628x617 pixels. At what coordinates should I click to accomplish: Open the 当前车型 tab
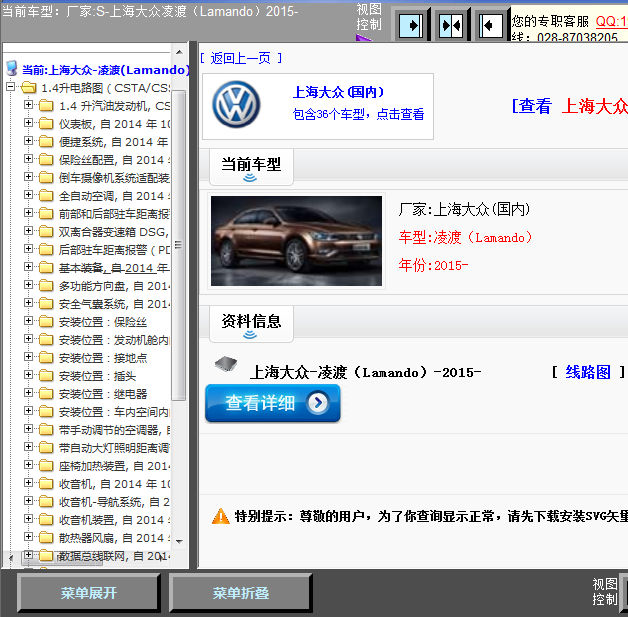pyautogui.click(x=251, y=167)
